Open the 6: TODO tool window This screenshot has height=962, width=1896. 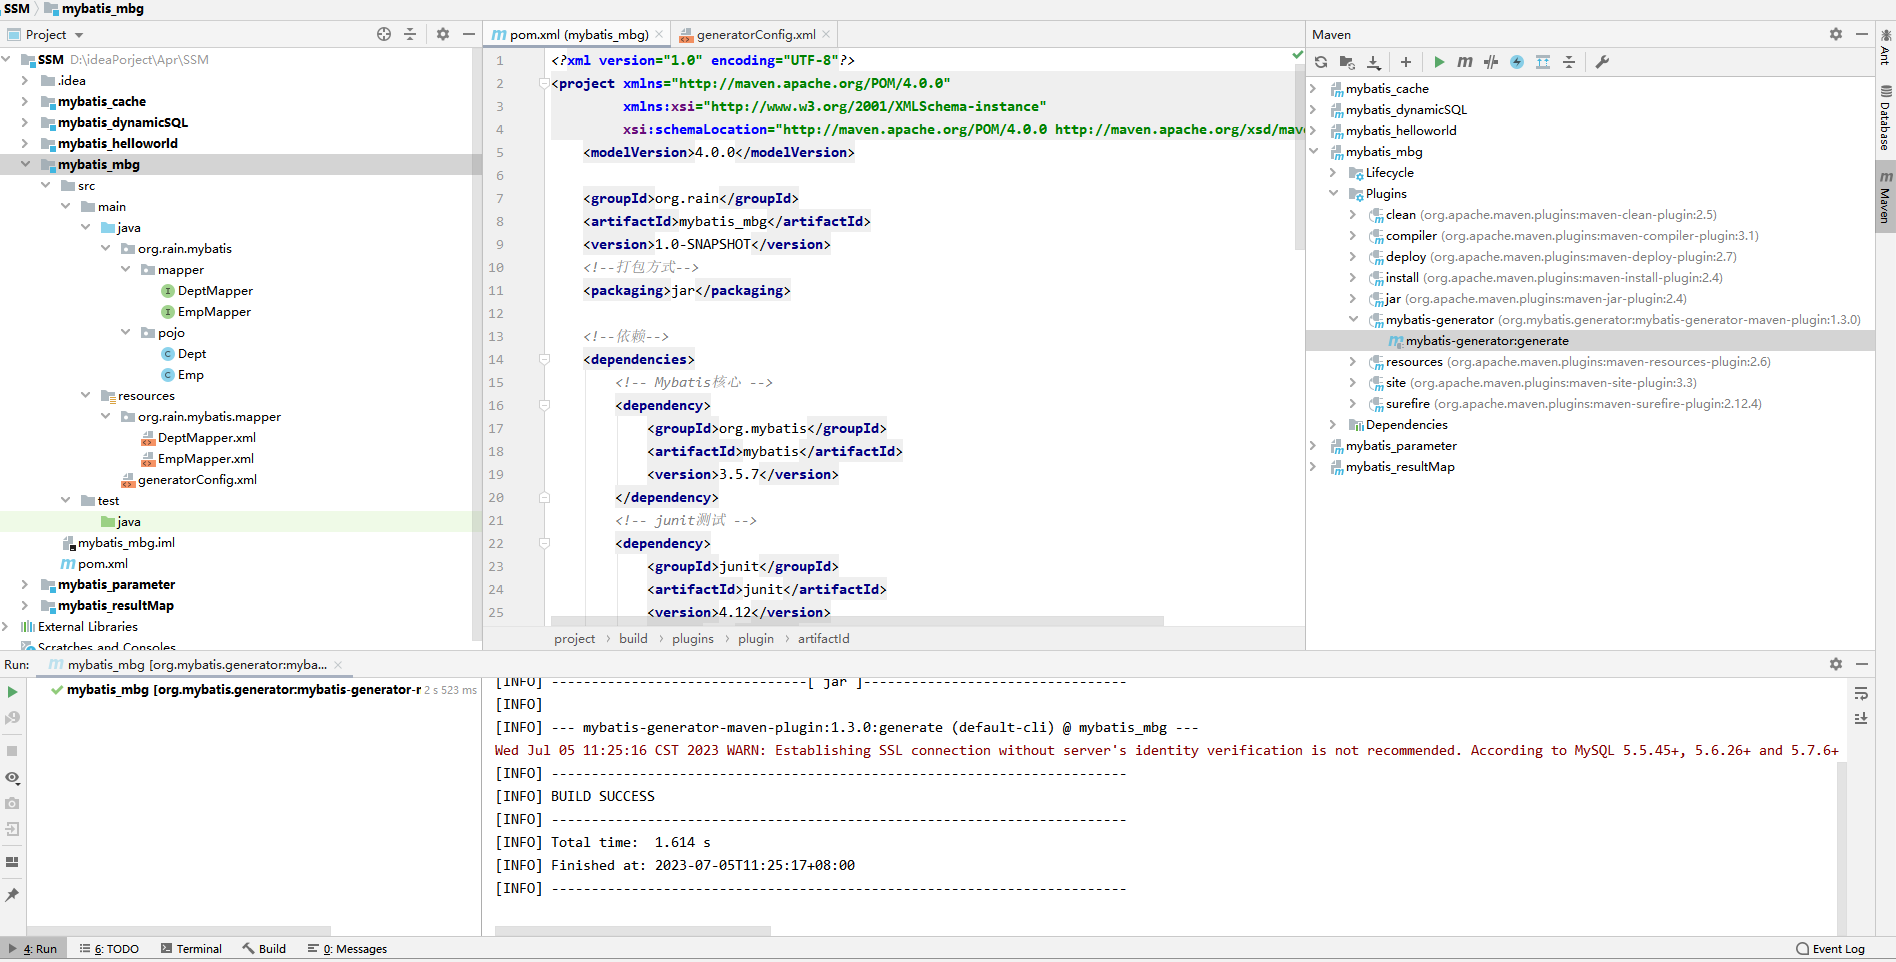click(x=109, y=949)
